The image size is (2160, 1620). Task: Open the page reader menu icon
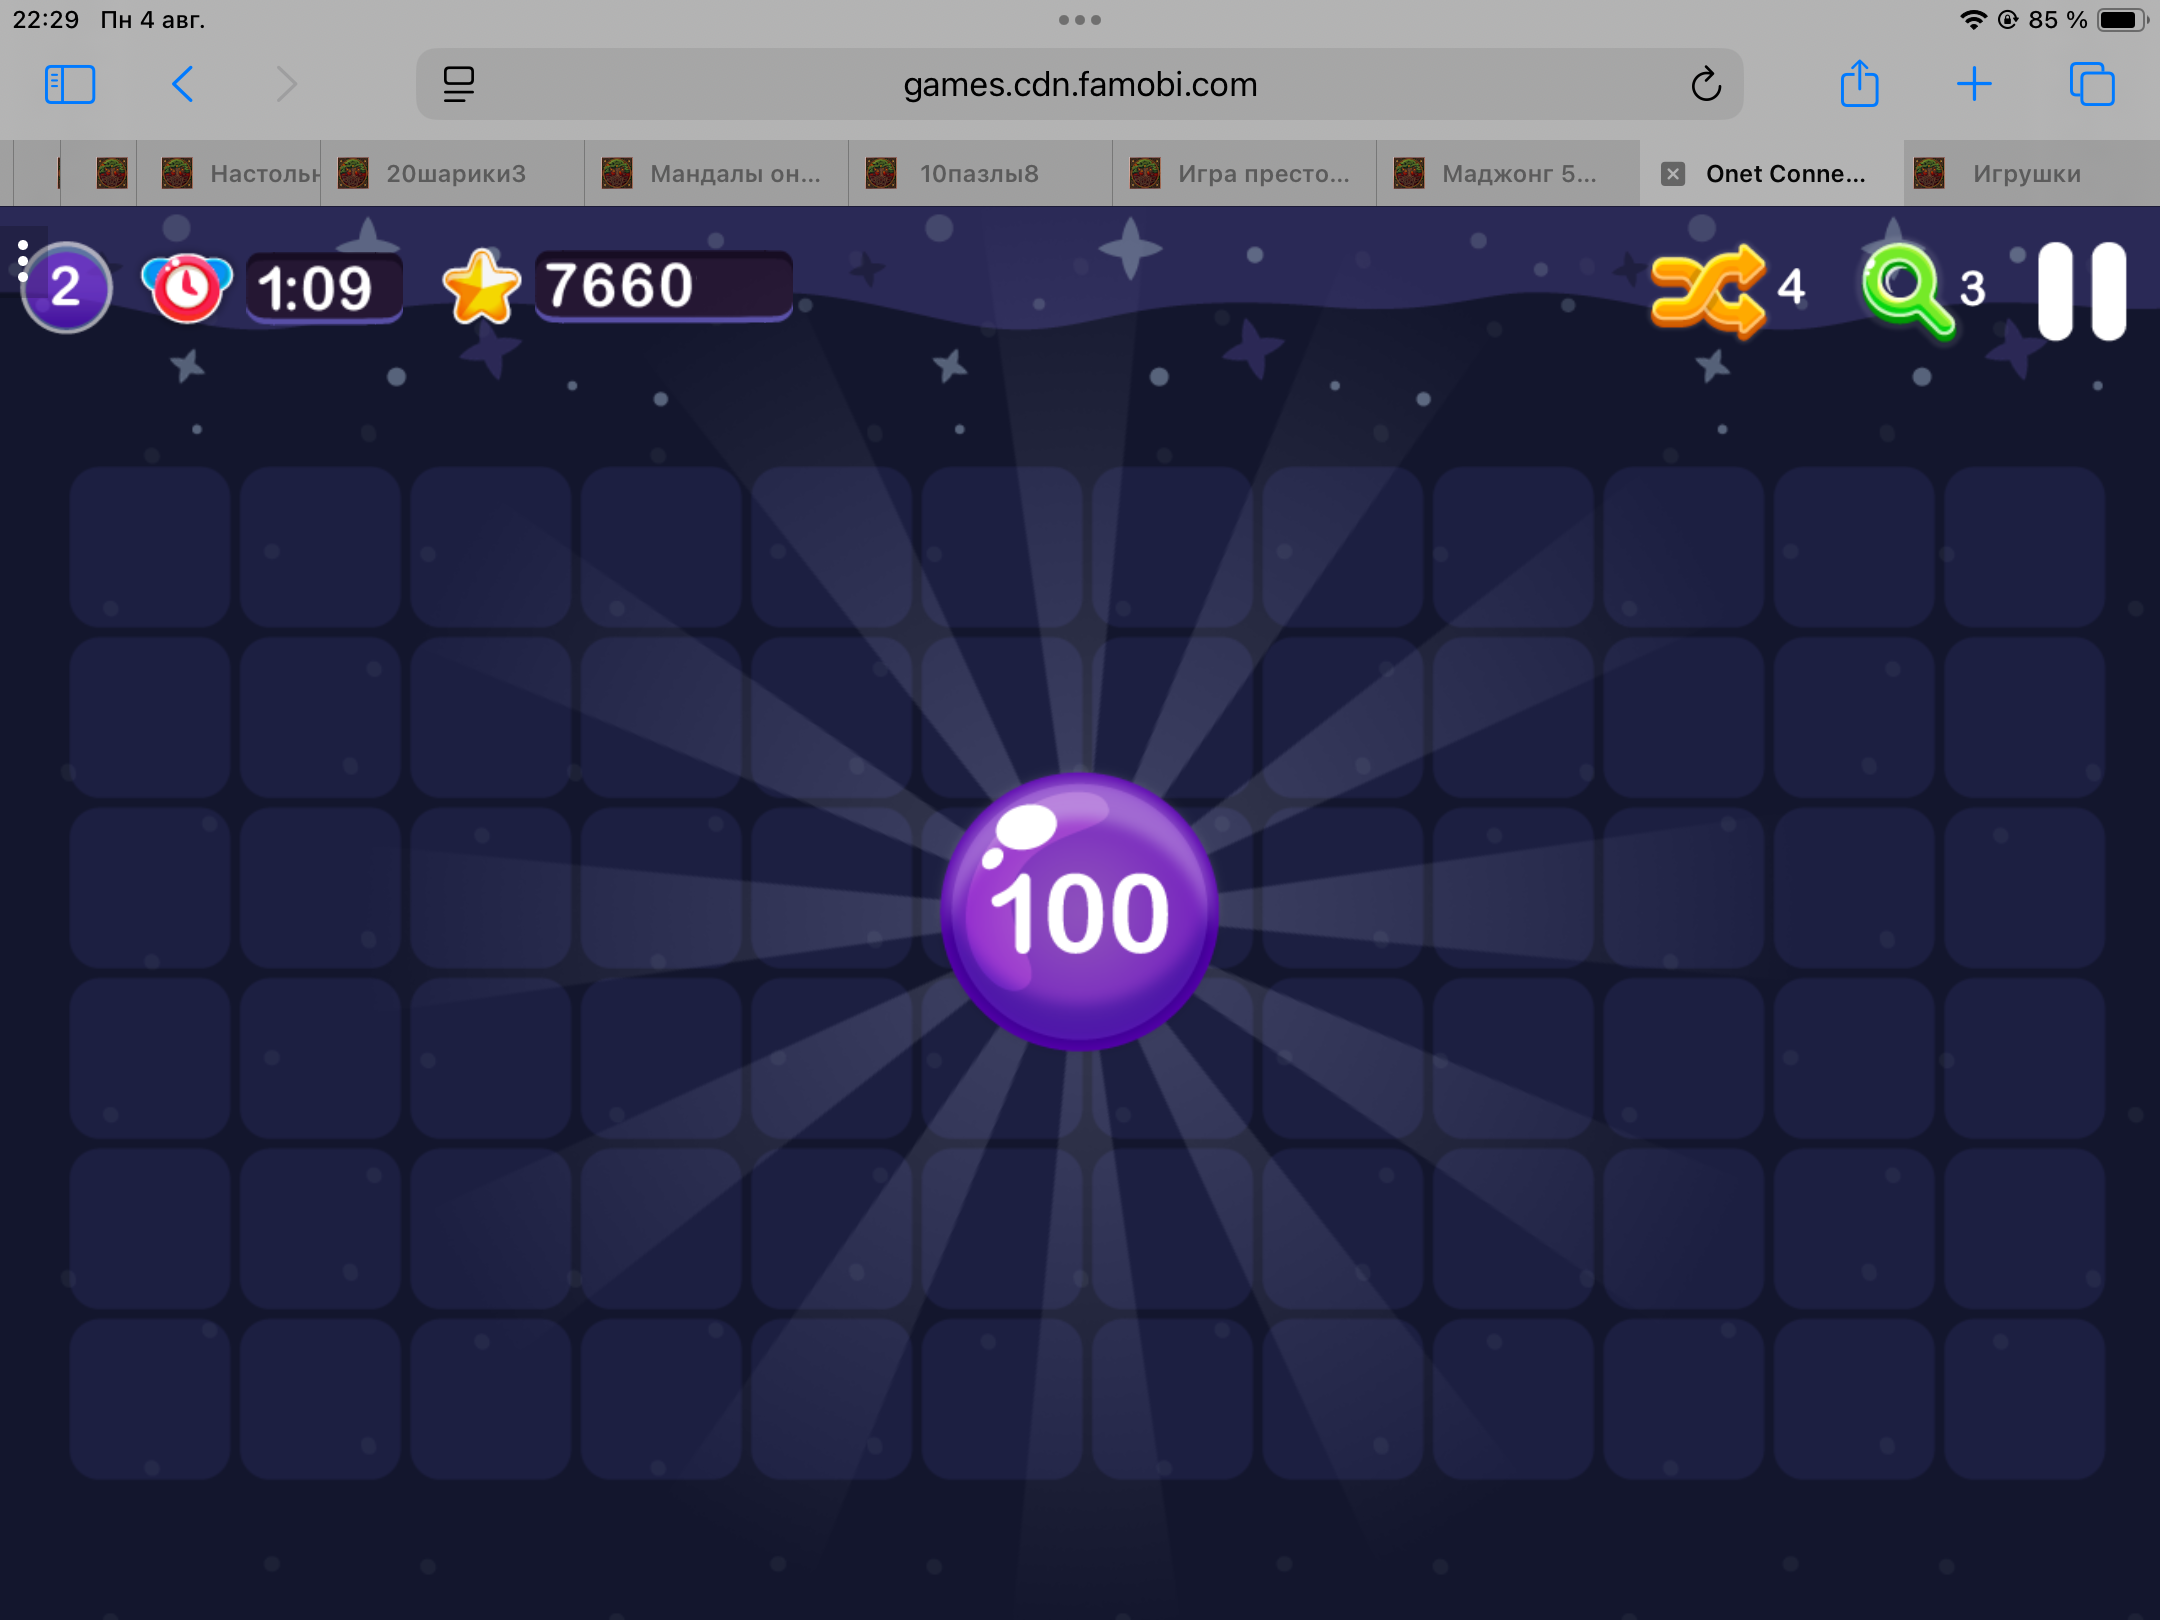(x=459, y=85)
